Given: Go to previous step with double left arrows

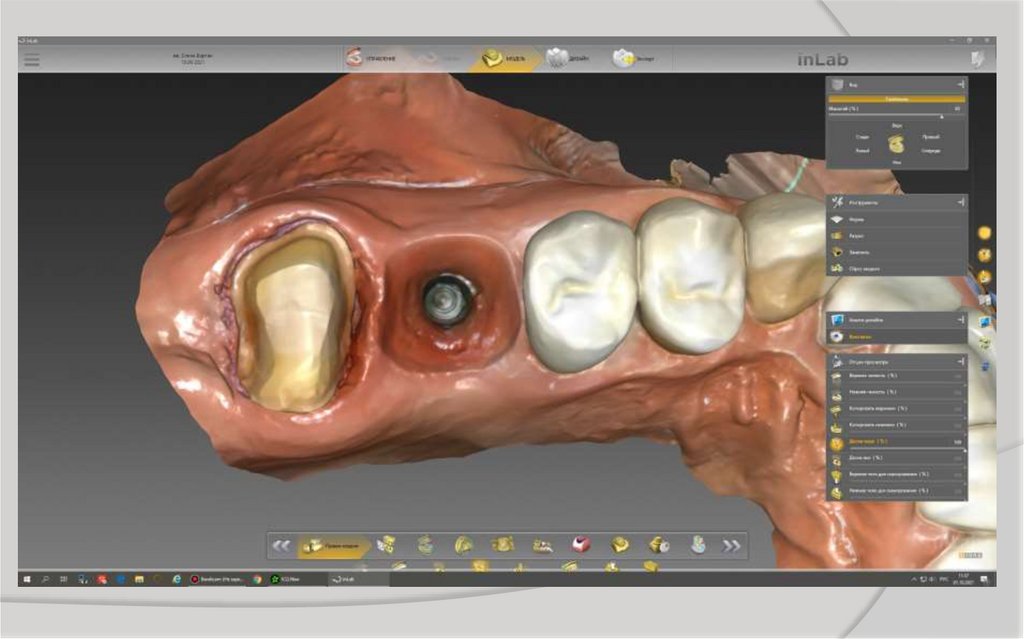Looking at the screenshot, I should 281,546.
